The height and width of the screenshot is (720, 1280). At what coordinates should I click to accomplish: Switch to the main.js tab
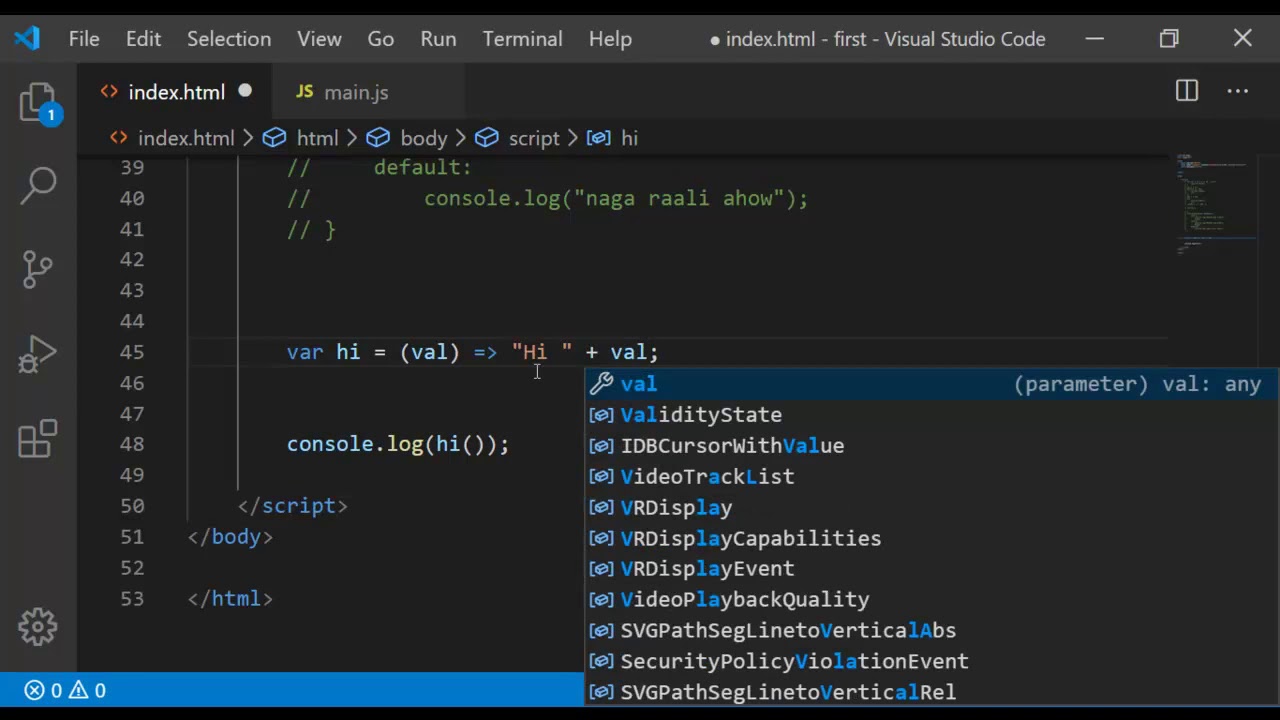pos(343,92)
